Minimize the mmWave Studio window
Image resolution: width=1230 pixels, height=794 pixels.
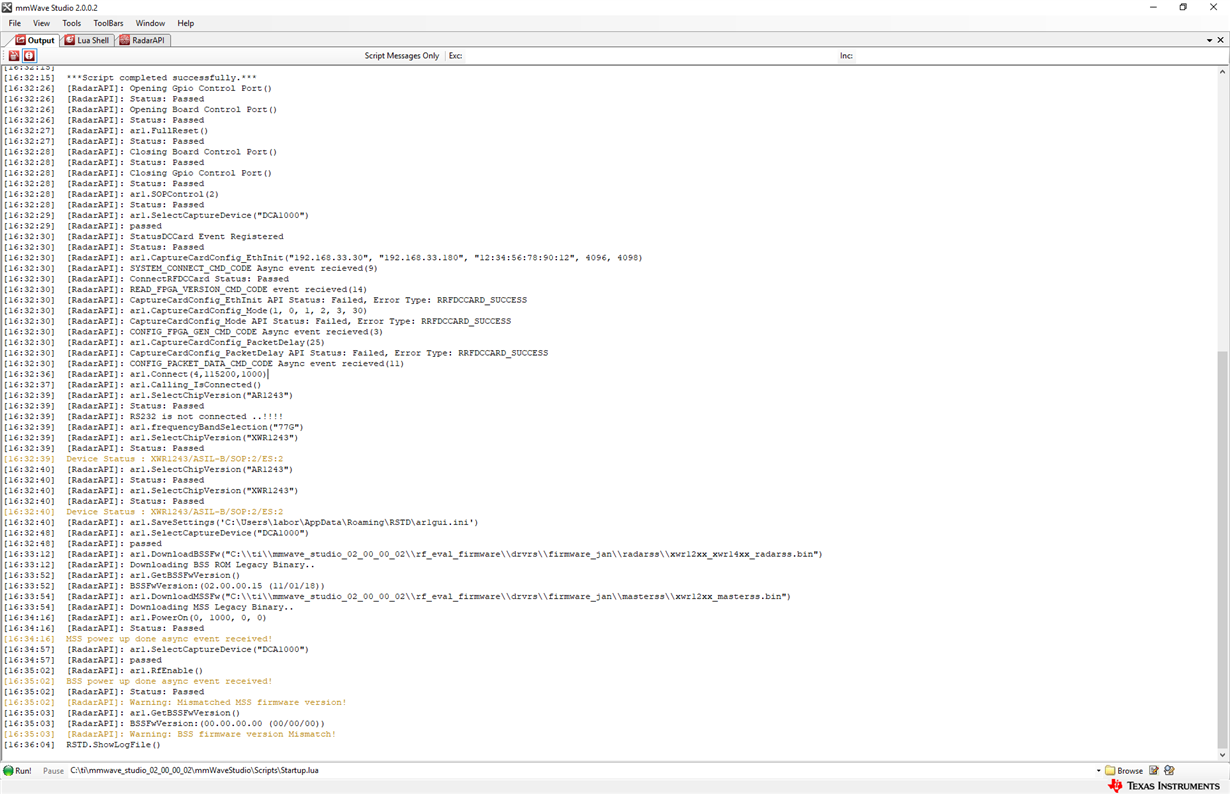click(1154, 7)
